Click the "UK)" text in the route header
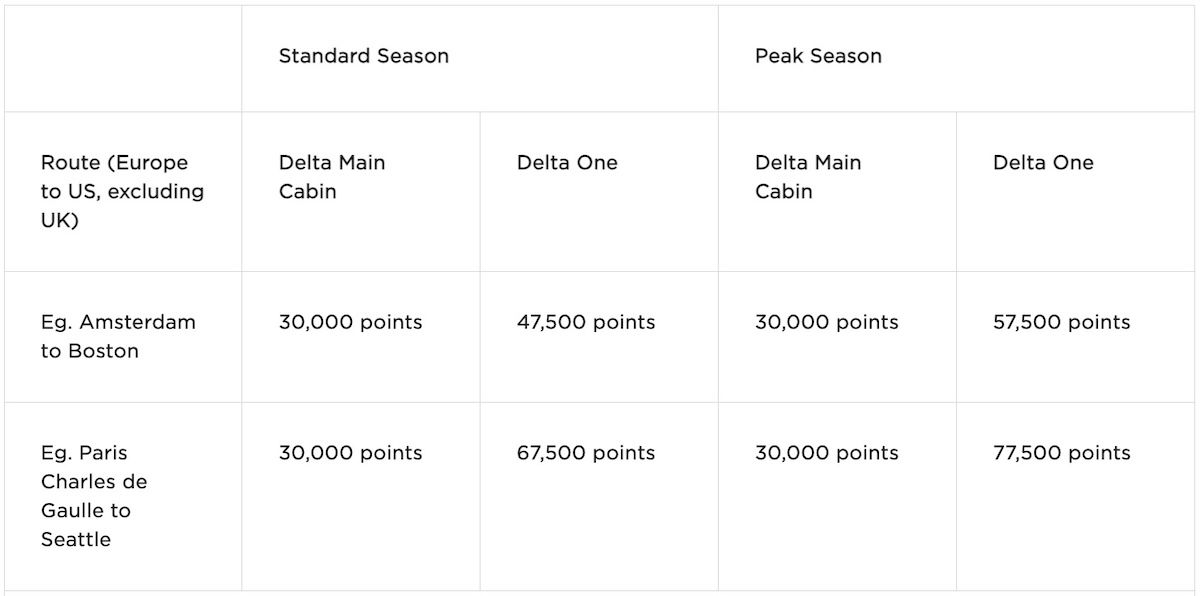This screenshot has height=596, width=1200. [x=60, y=220]
